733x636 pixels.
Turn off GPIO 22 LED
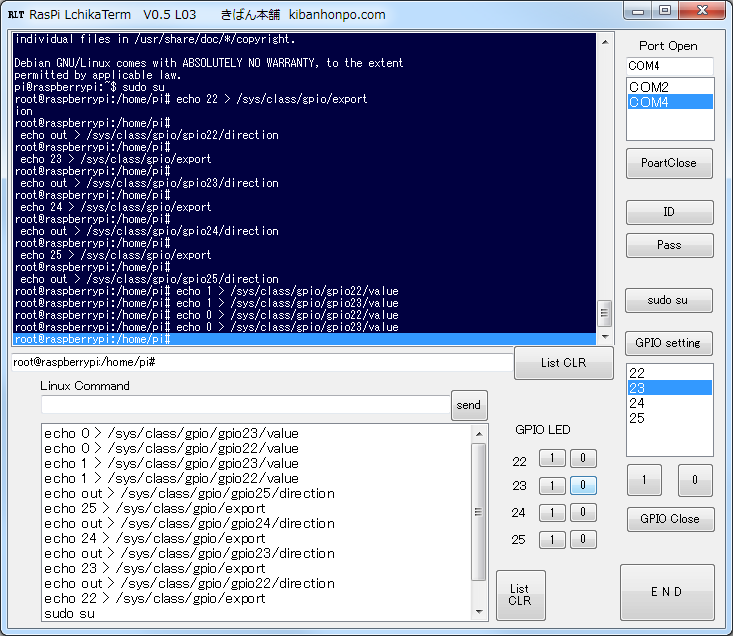[x=583, y=458]
